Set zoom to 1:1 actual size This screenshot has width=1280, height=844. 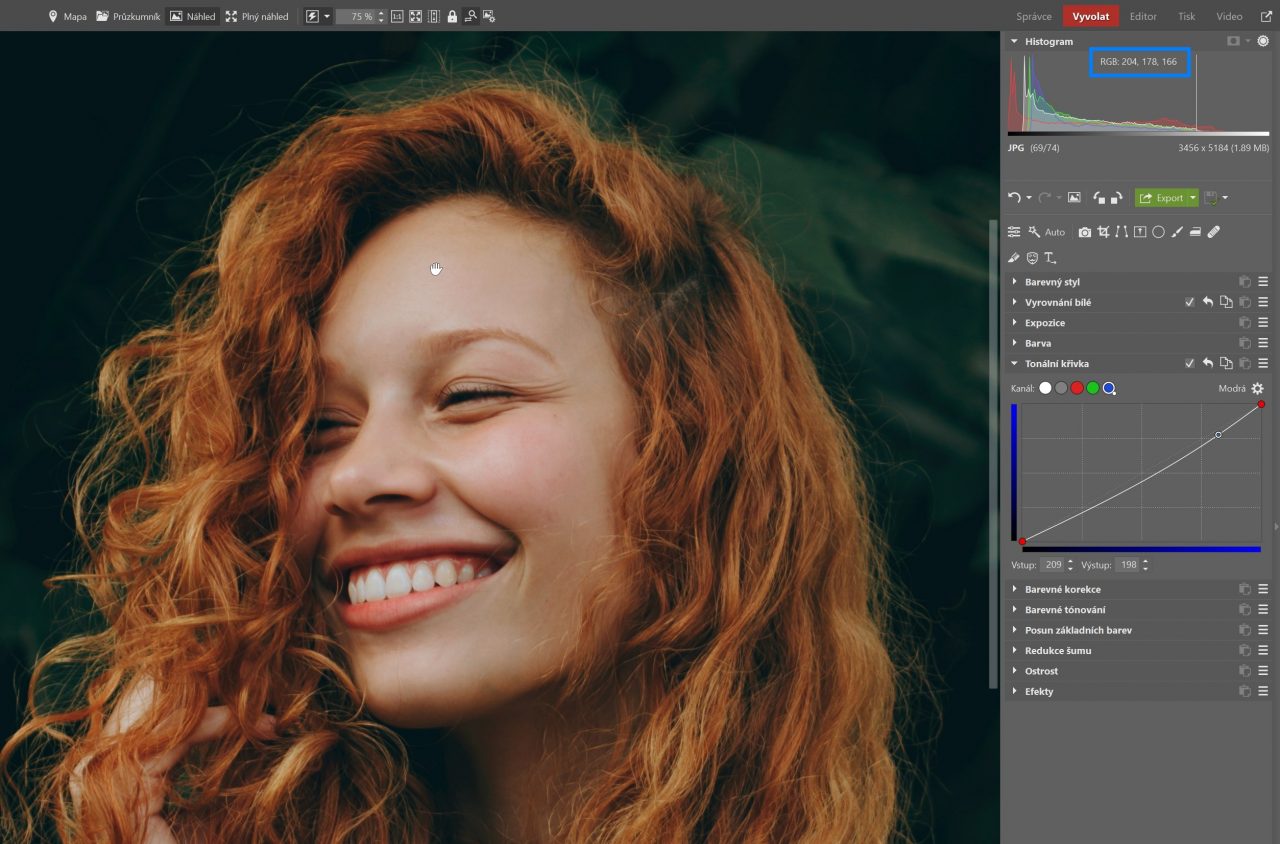[398, 17]
